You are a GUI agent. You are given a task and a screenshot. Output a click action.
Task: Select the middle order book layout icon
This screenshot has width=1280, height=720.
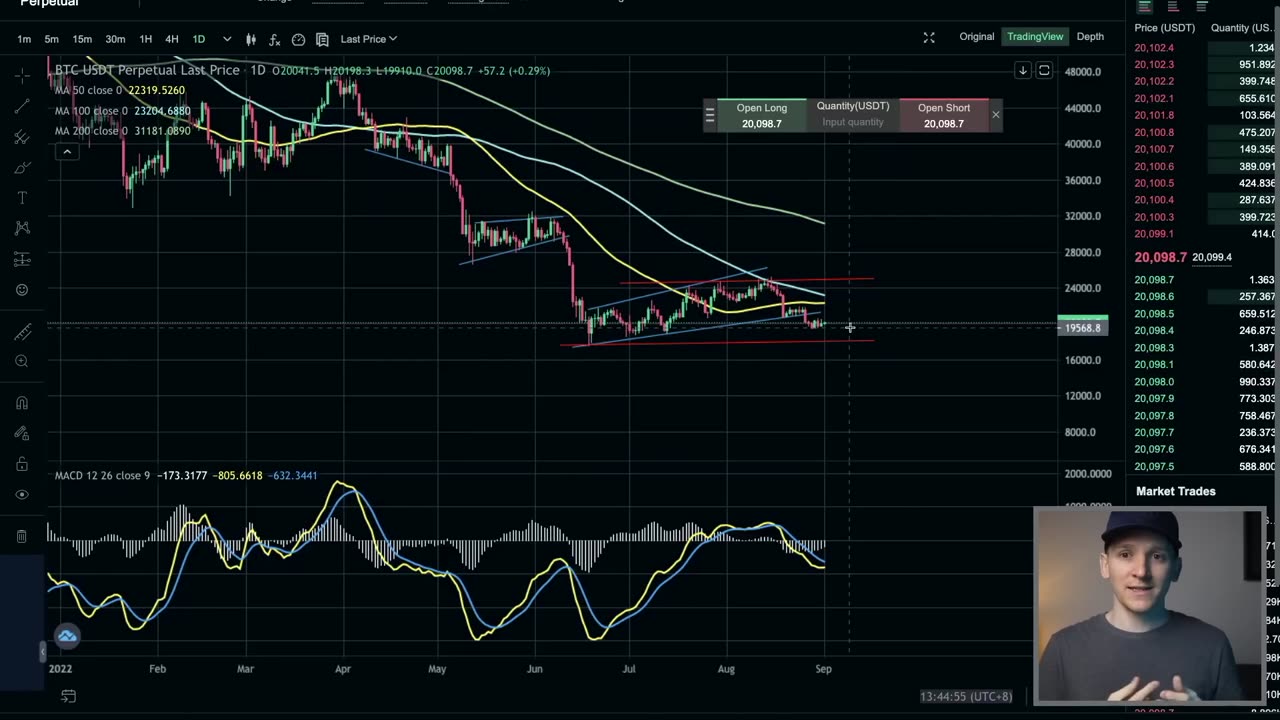1173,6
